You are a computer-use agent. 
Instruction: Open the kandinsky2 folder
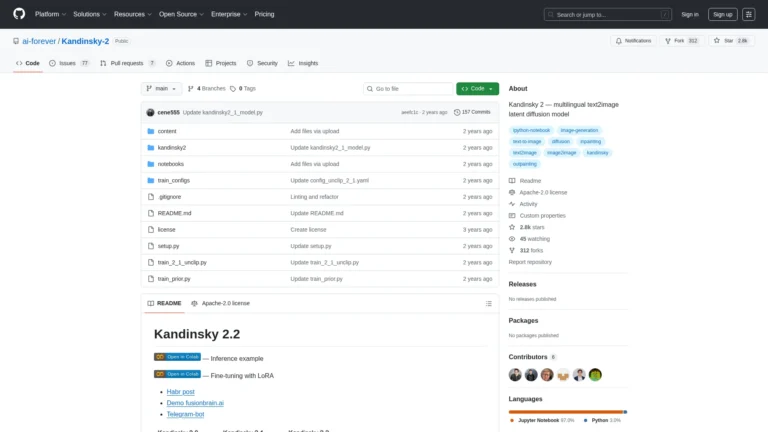172,147
